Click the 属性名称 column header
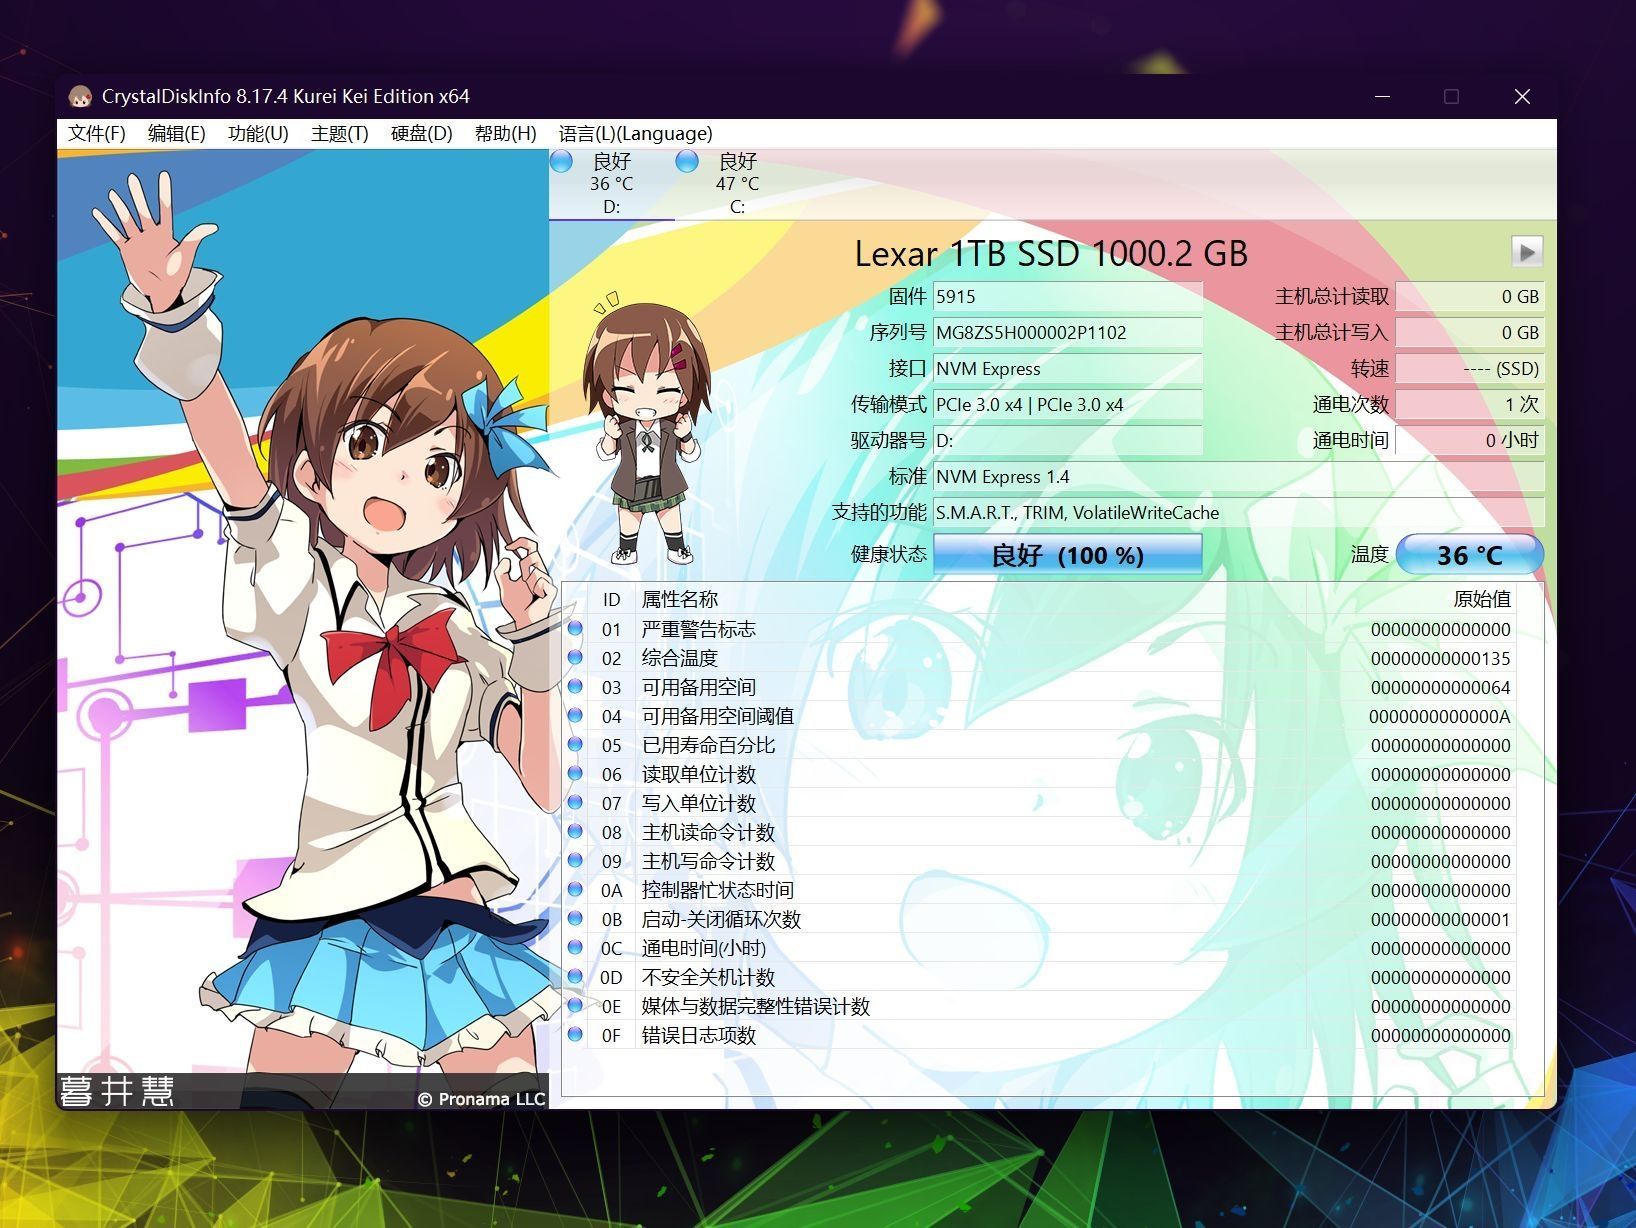1636x1228 pixels. 680,599
